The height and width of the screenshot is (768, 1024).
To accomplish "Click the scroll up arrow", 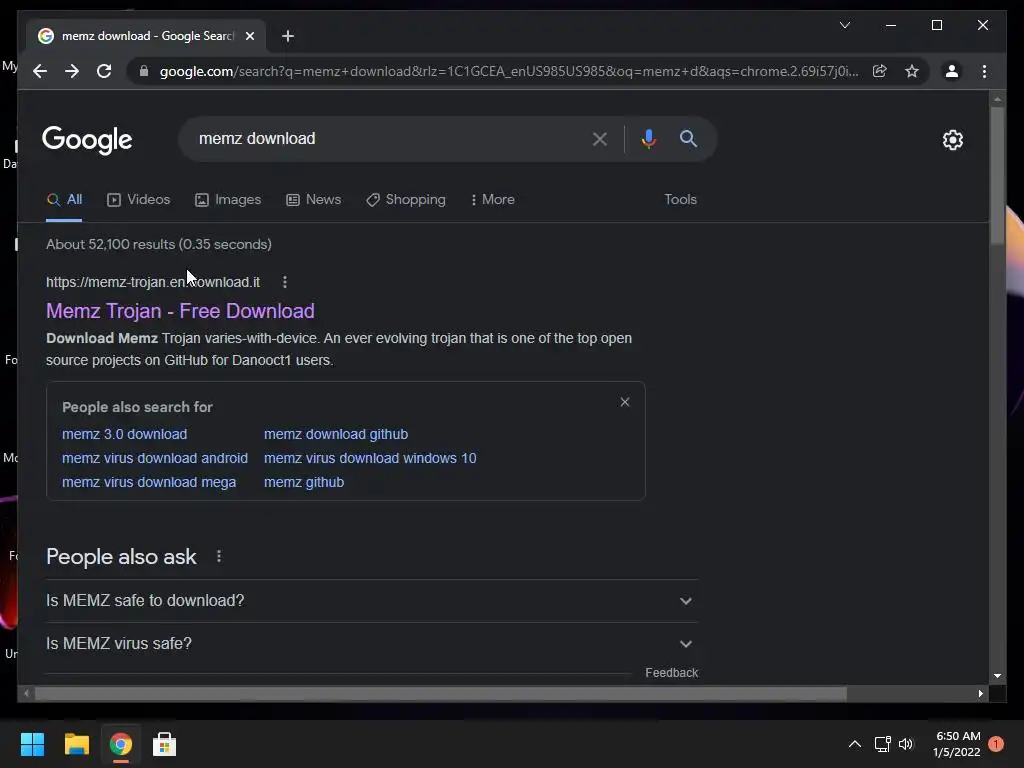I will pos(997,100).
